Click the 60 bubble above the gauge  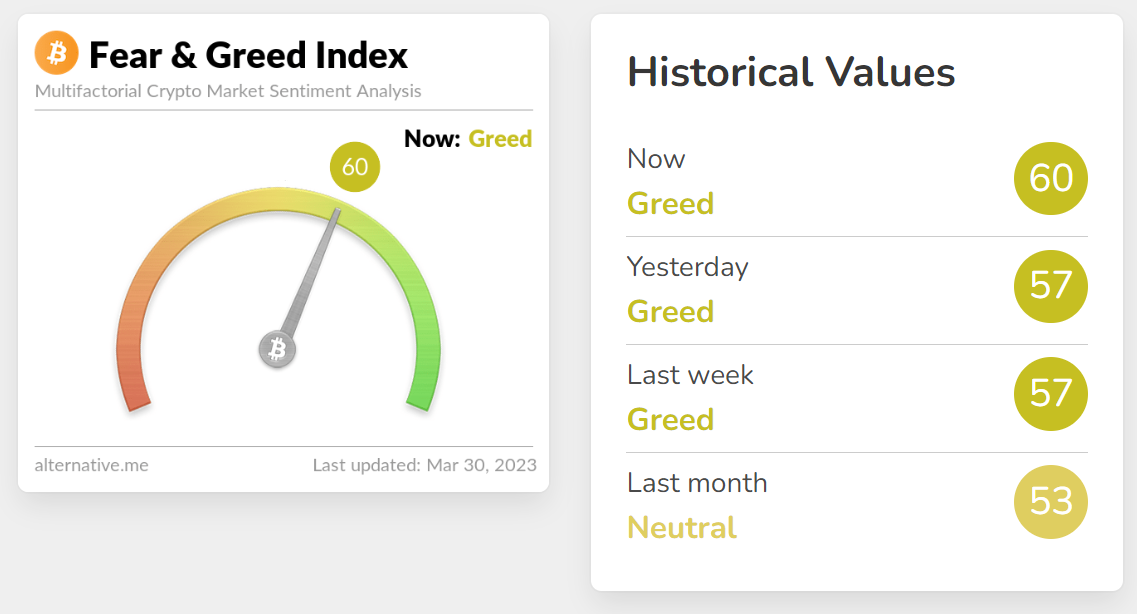[x=355, y=167]
